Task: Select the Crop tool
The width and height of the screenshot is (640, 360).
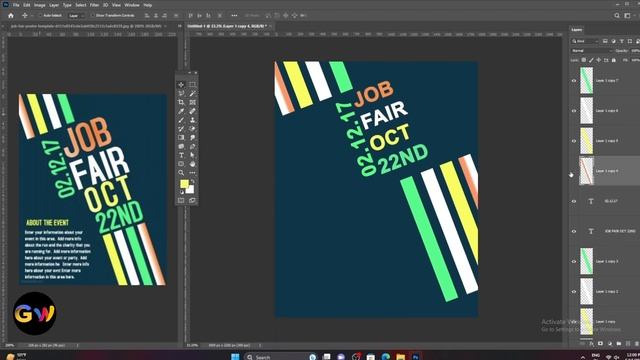Action: (181, 102)
